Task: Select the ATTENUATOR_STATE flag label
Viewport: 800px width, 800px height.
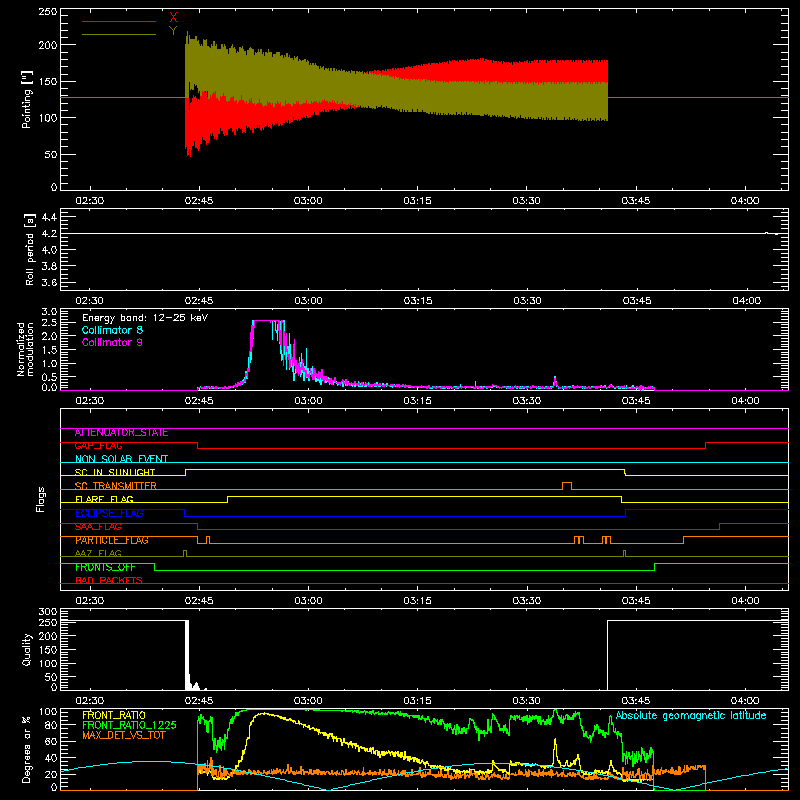Action: pos(121,433)
